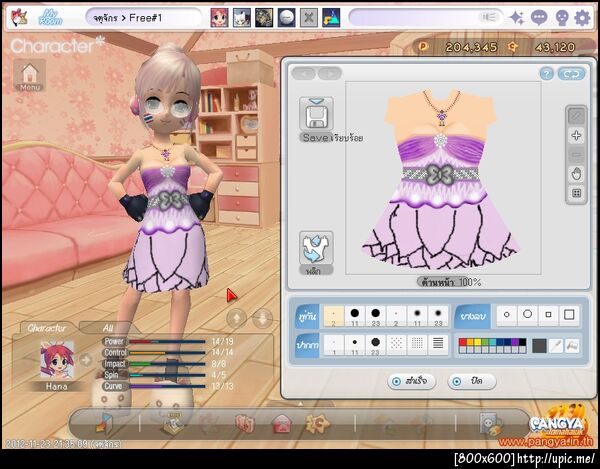Switch to the All stats tab
The width and height of the screenshot is (600, 469).
click(108, 328)
